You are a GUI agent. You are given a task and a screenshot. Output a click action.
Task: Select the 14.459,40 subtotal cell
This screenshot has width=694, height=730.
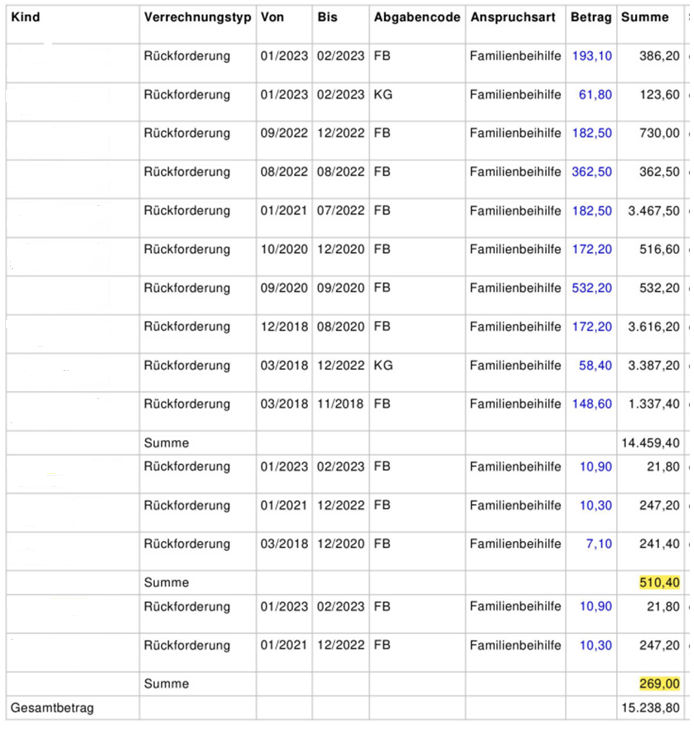[650, 442]
